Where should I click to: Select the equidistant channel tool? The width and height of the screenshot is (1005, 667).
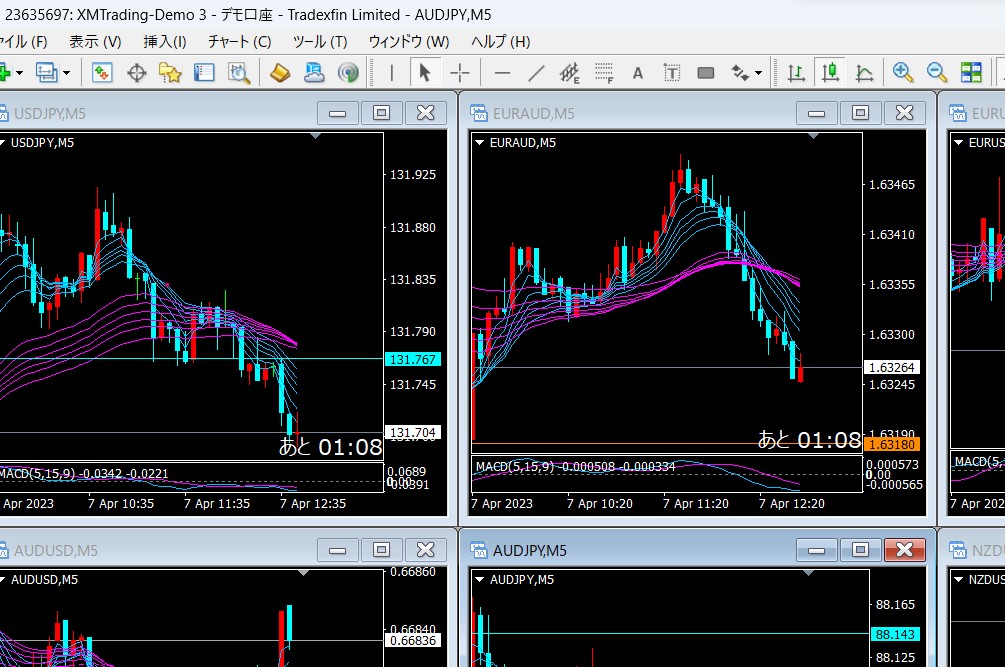coord(570,73)
